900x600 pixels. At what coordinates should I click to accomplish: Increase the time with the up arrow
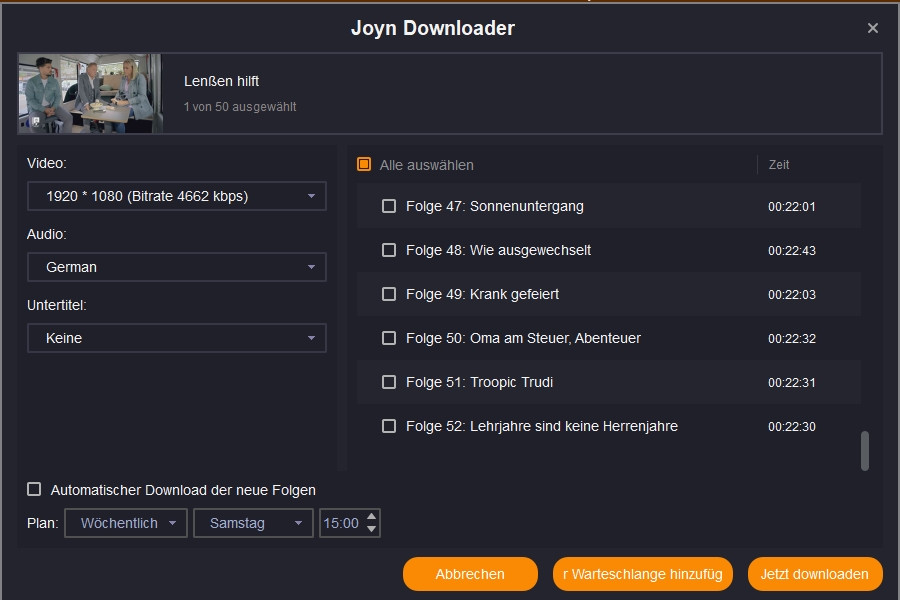point(372,517)
